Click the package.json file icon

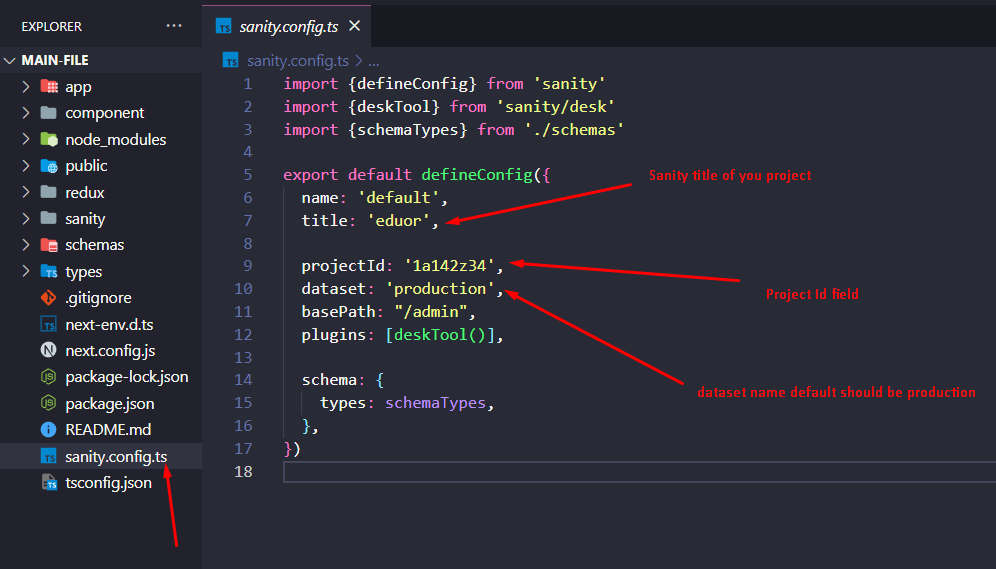pos(48,404)
